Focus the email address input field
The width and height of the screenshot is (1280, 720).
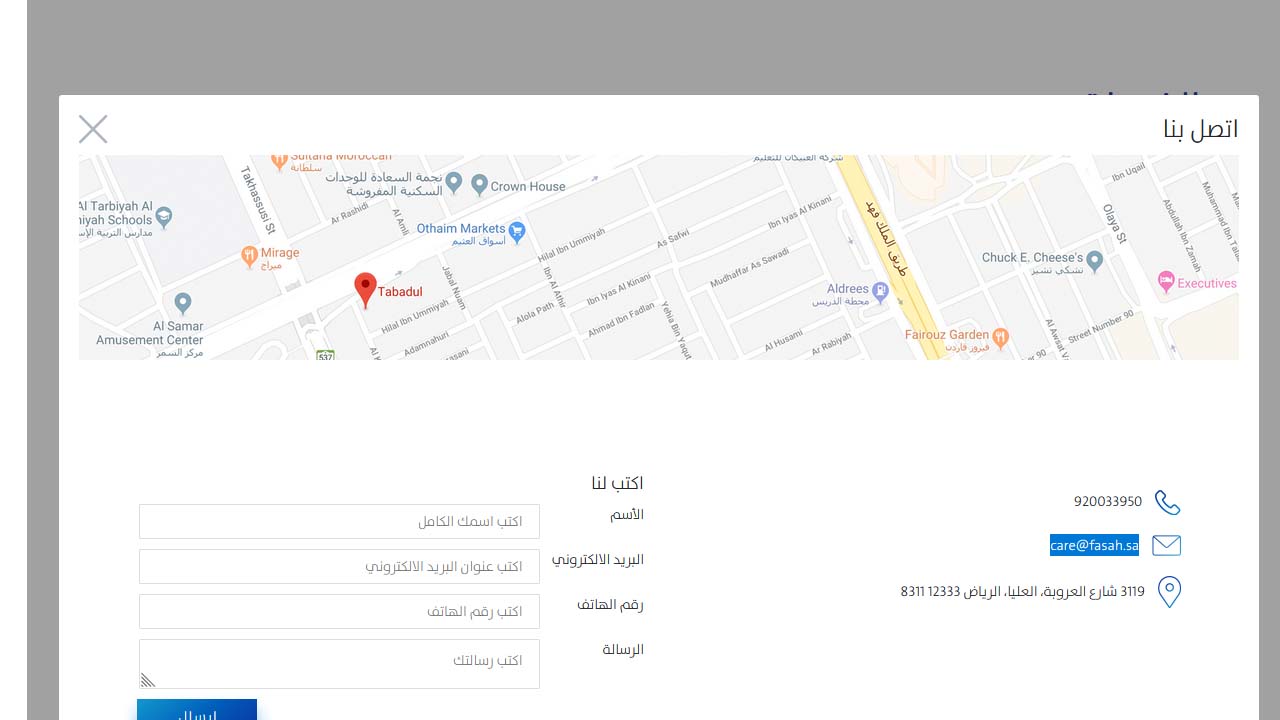click(339, 566)
